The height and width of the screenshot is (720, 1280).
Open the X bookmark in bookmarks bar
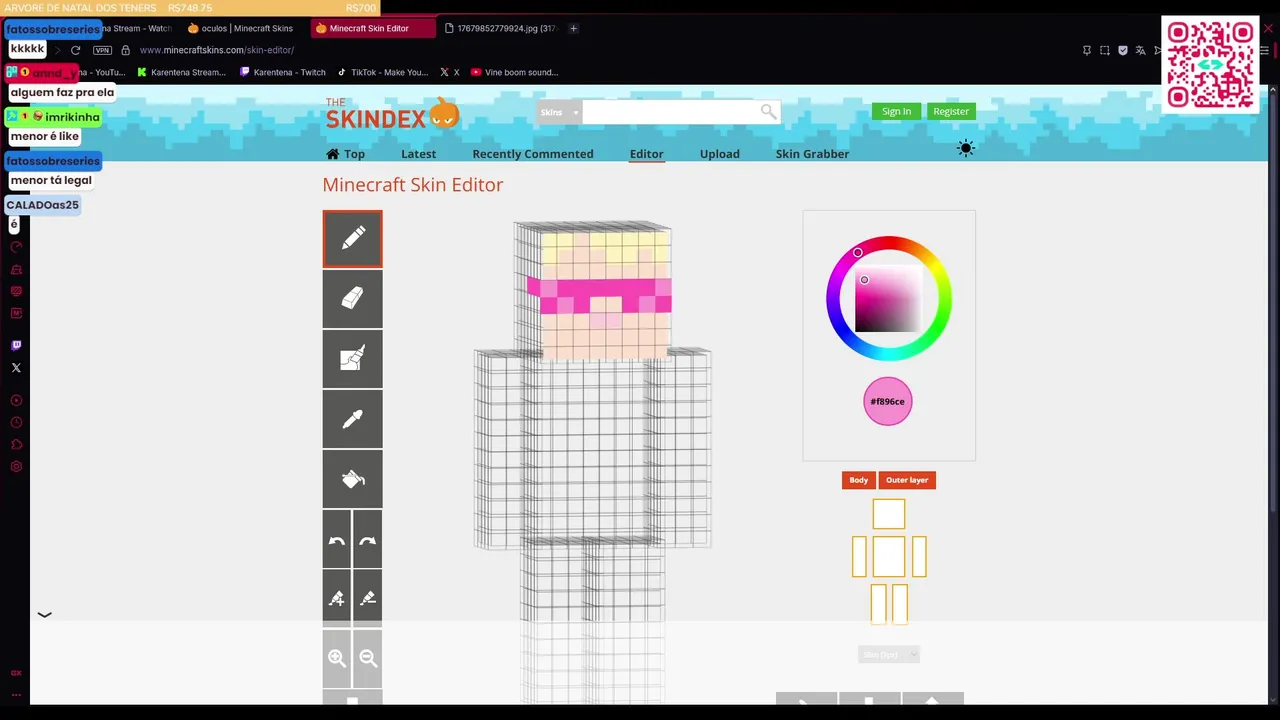(450, 72)
